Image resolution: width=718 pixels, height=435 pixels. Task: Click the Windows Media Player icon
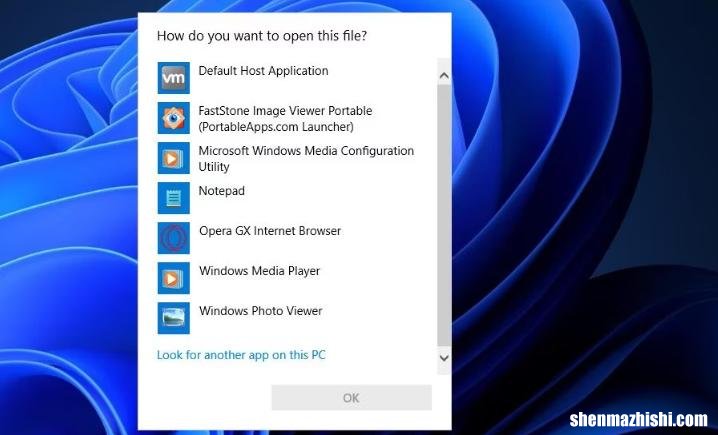pyautogui.click(x=174, y=278)
